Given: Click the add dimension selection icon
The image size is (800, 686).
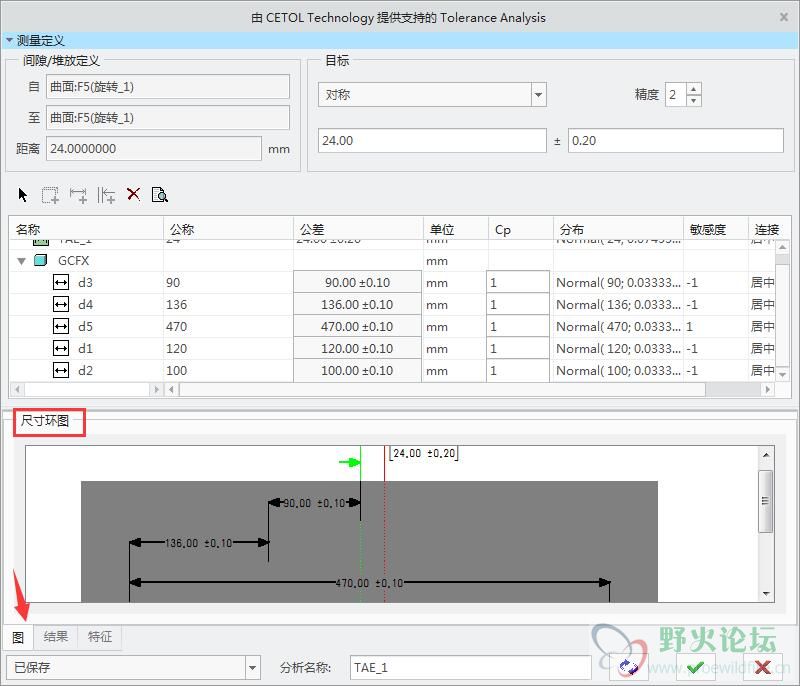Looking at the screenshot, I should pos(50,195).
